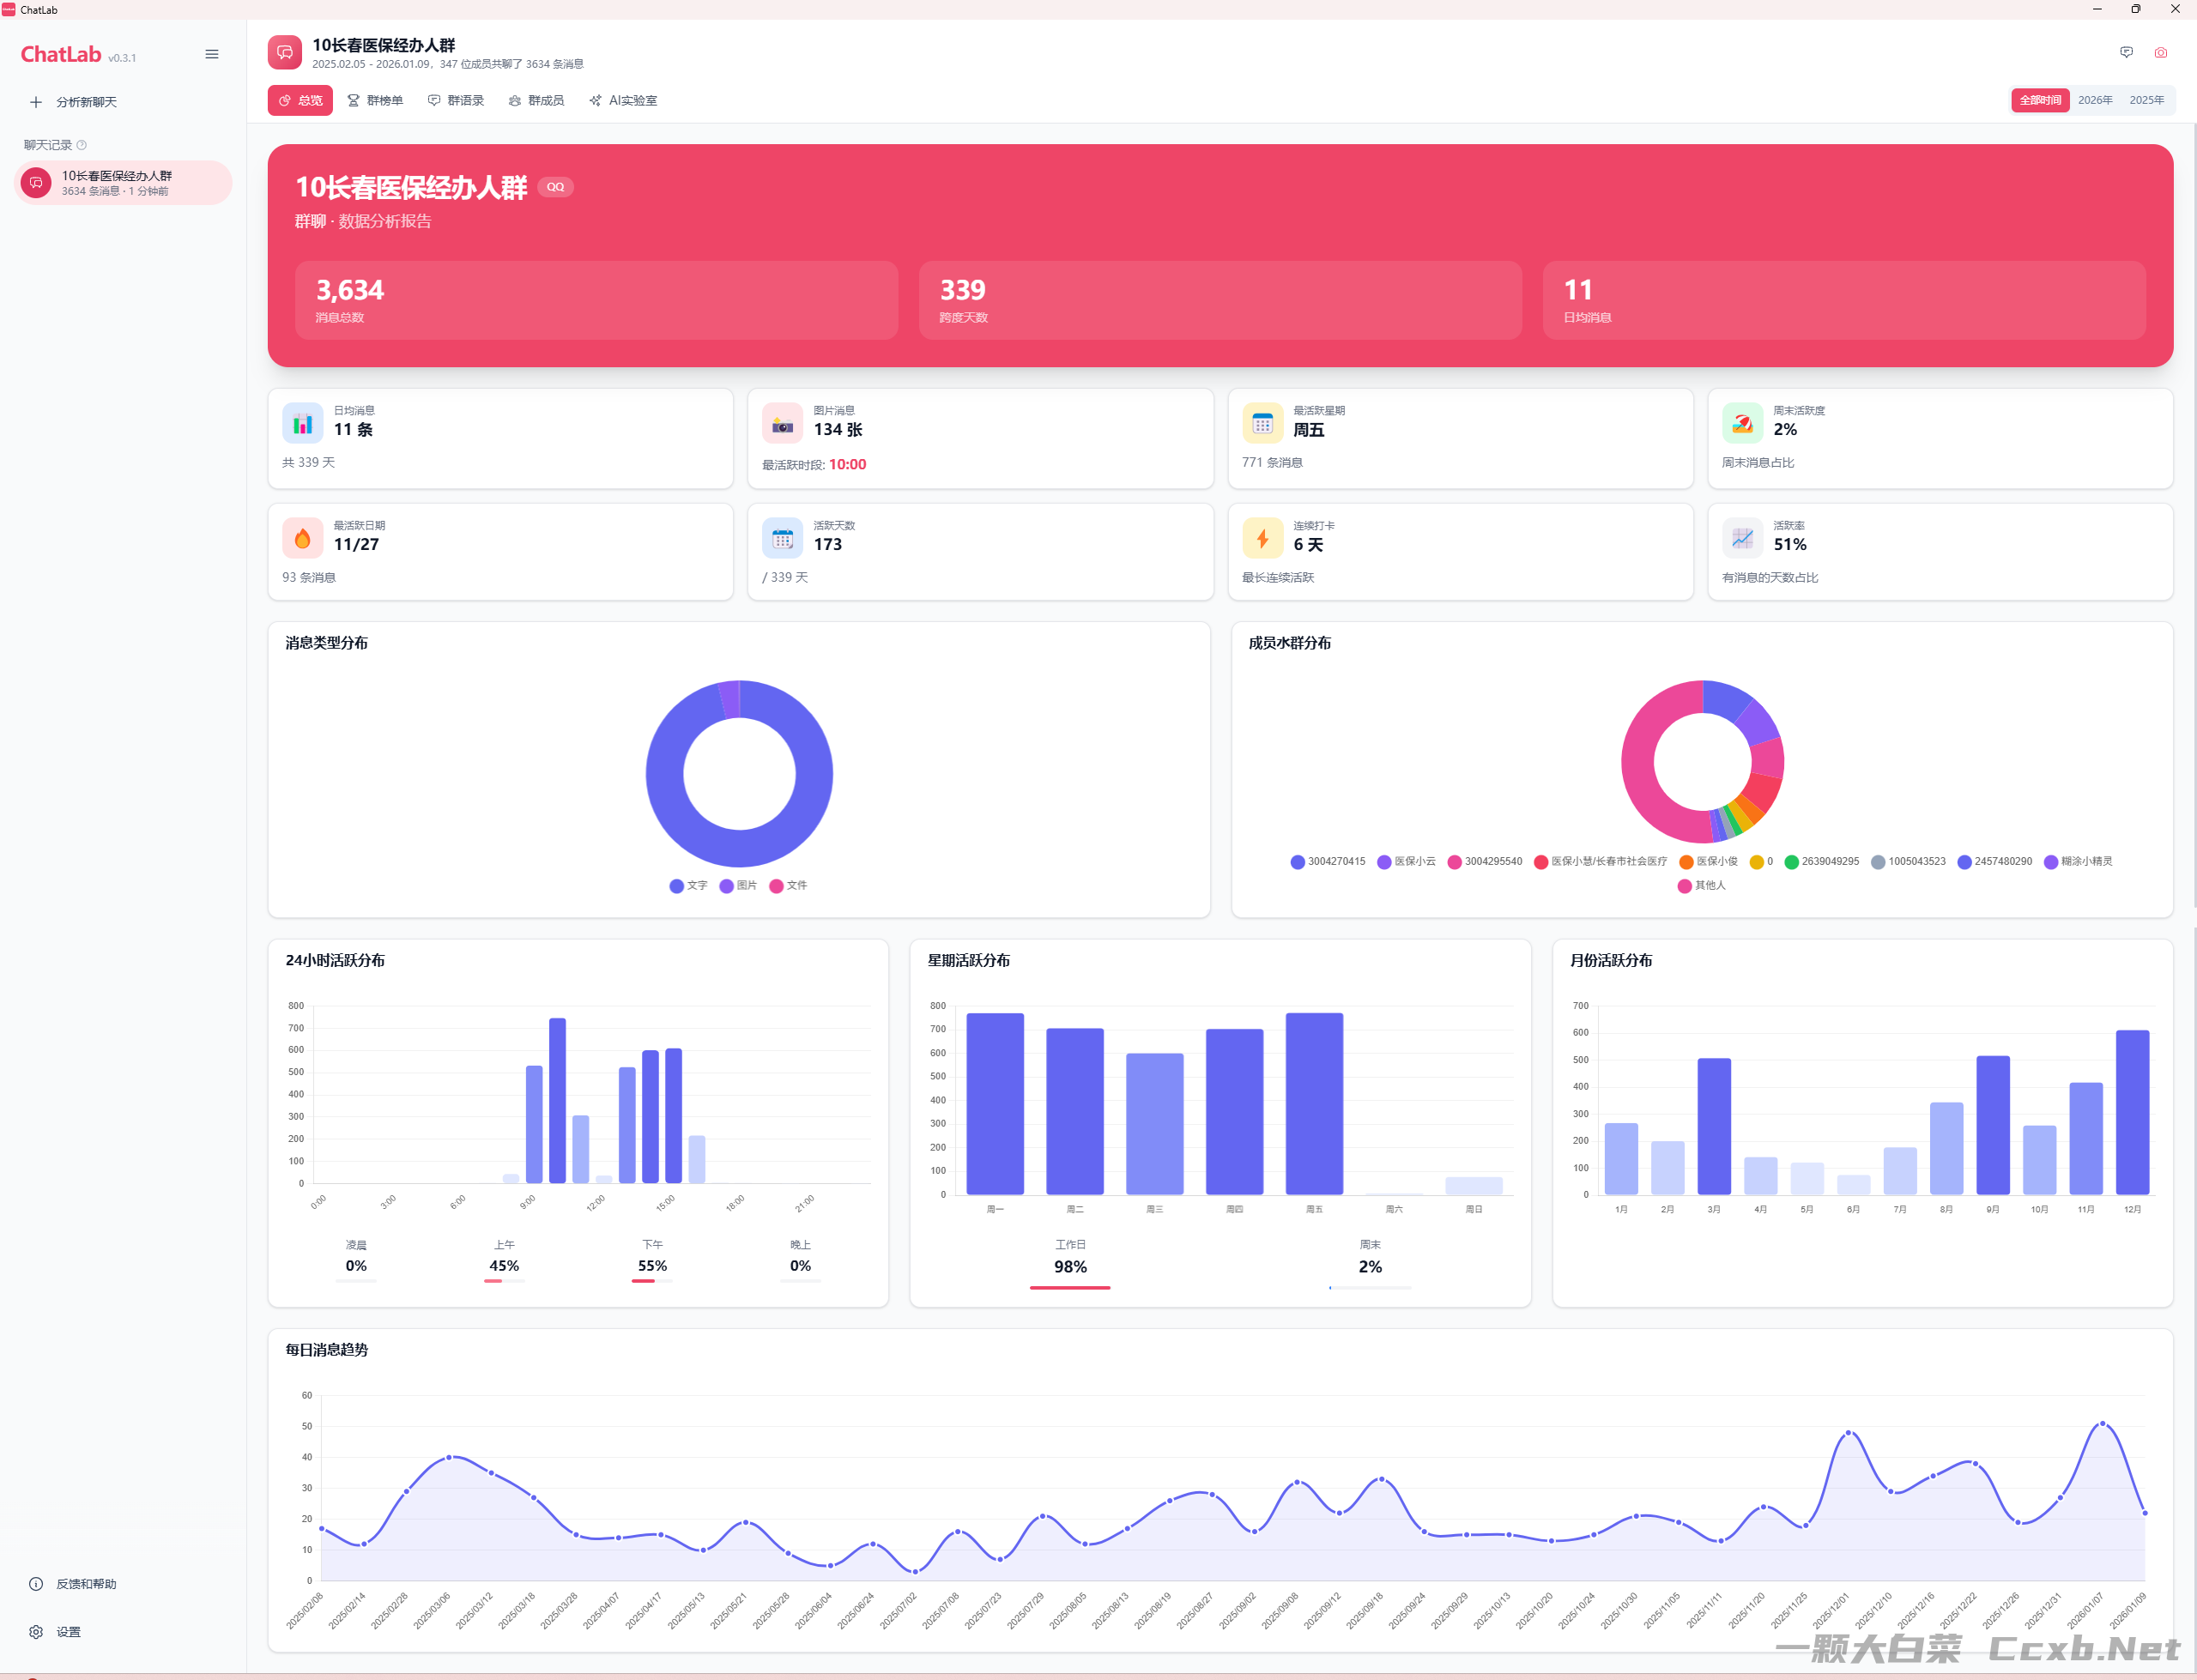
Task: Switch the time filter to 2025年
Action: pyautogui.click(x=2146, y=100)
